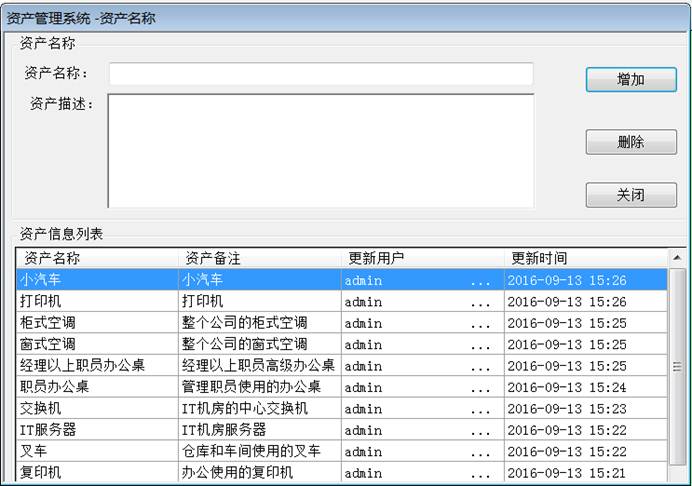Click the admin cell in 小汽车 row
692x486 pixels.
(423, 280)
